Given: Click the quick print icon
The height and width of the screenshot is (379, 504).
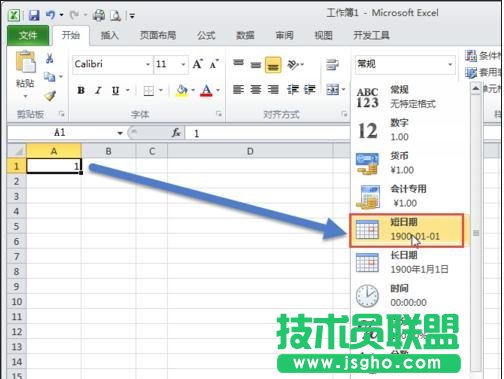Looking at the screenshot, I should pos(99,15).
